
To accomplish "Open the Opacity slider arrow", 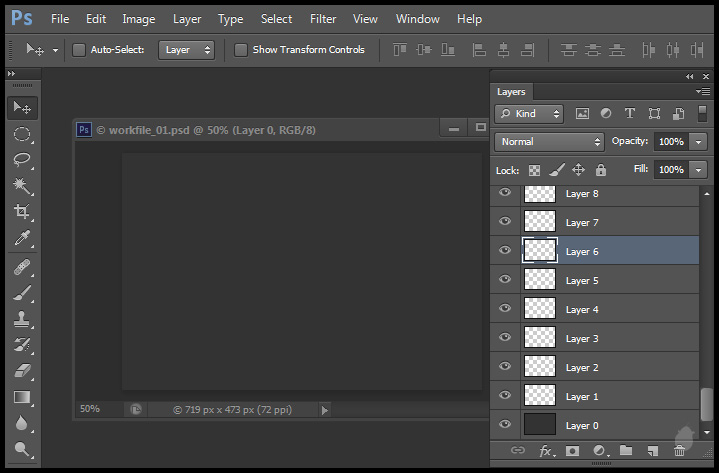I will pyautogui.click(x=697, y=142).
